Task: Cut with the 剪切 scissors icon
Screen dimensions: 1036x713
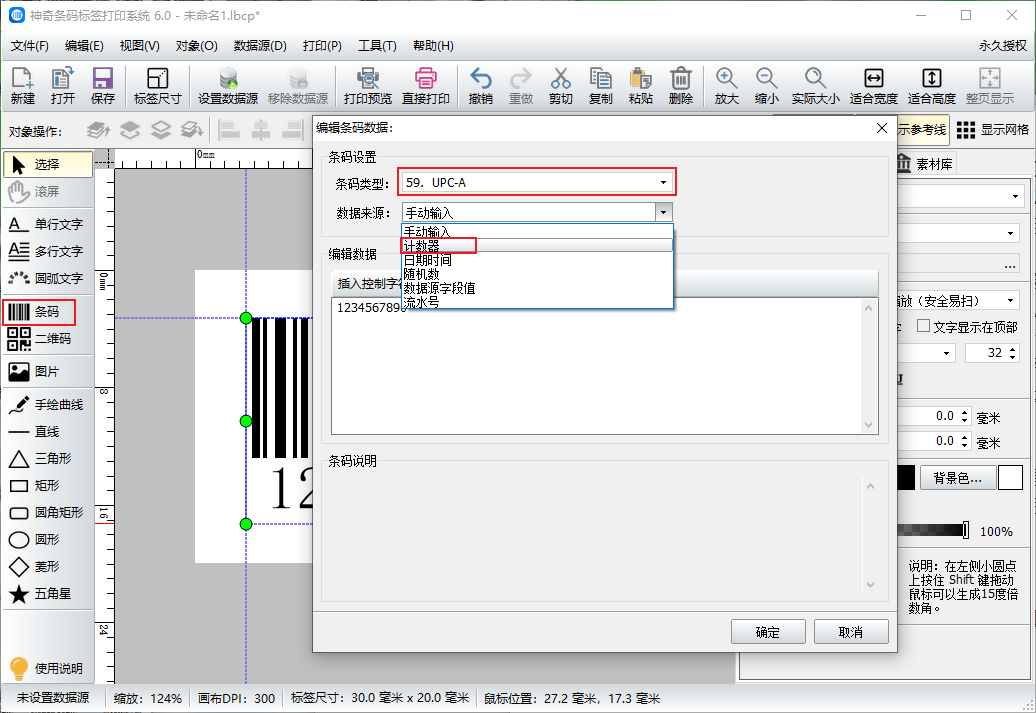Action: [x=560, y=86]
